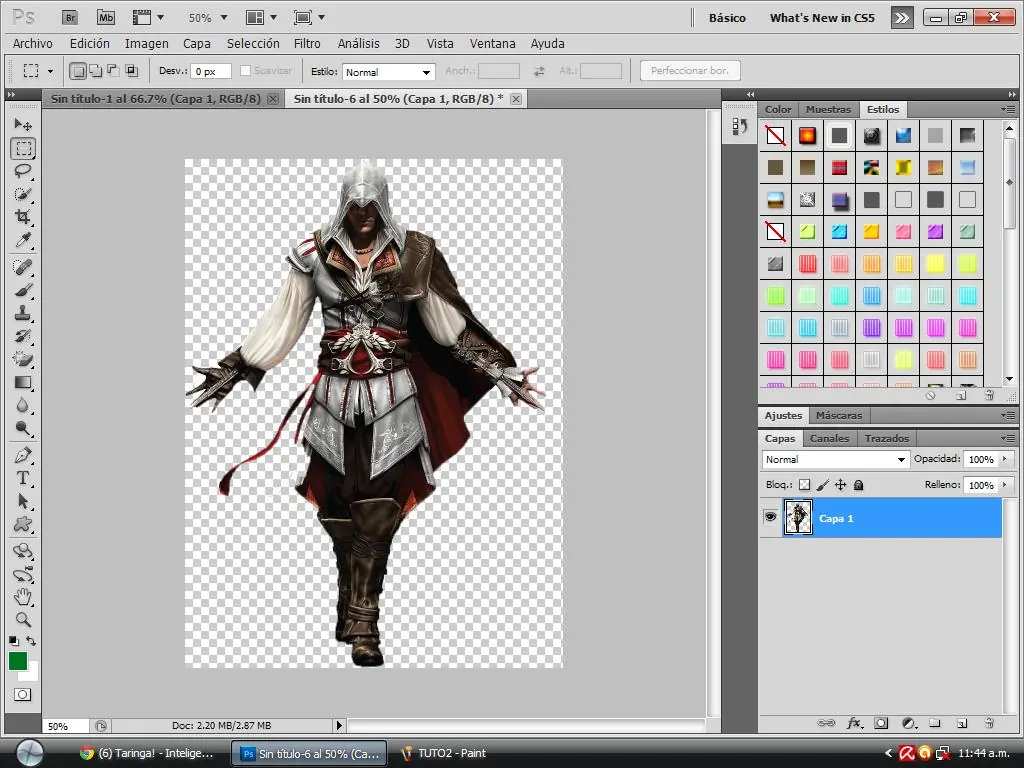The image size is (1025, 769).
Task: Select the Clone Stamp tool
Action: pos(23,313)
